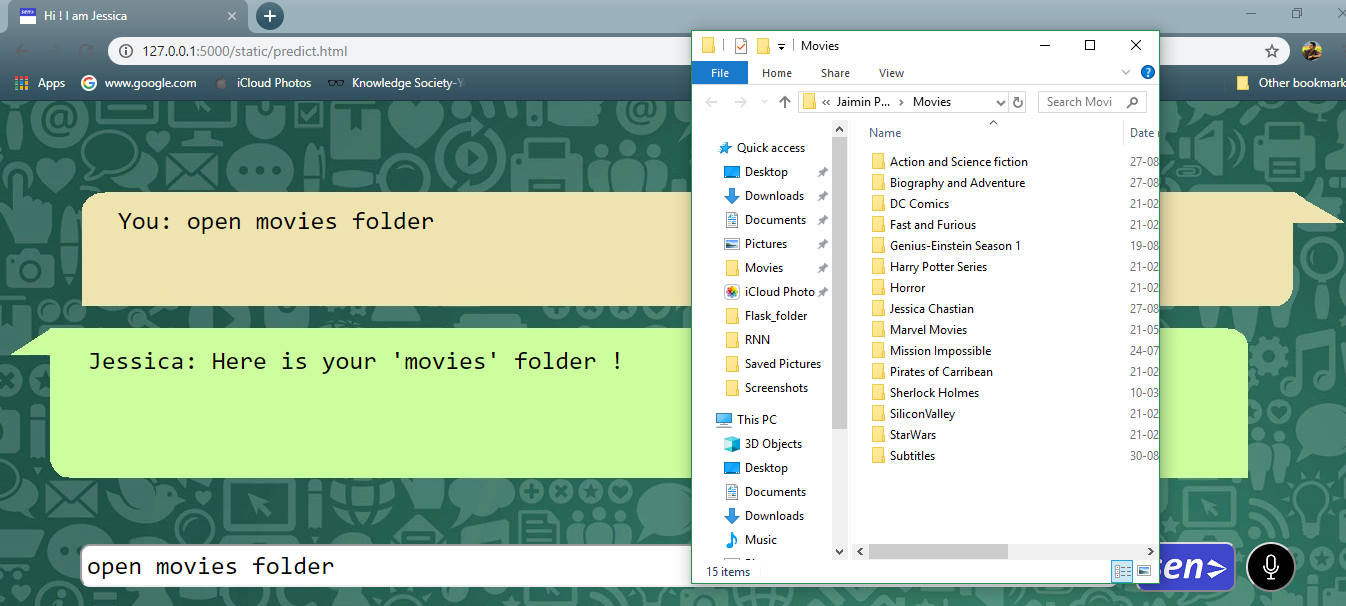Viewport: 1346px width, 606px height.
Task: Open Customize Quick Access Toolbar dropdown
Action: coord(781,46)
